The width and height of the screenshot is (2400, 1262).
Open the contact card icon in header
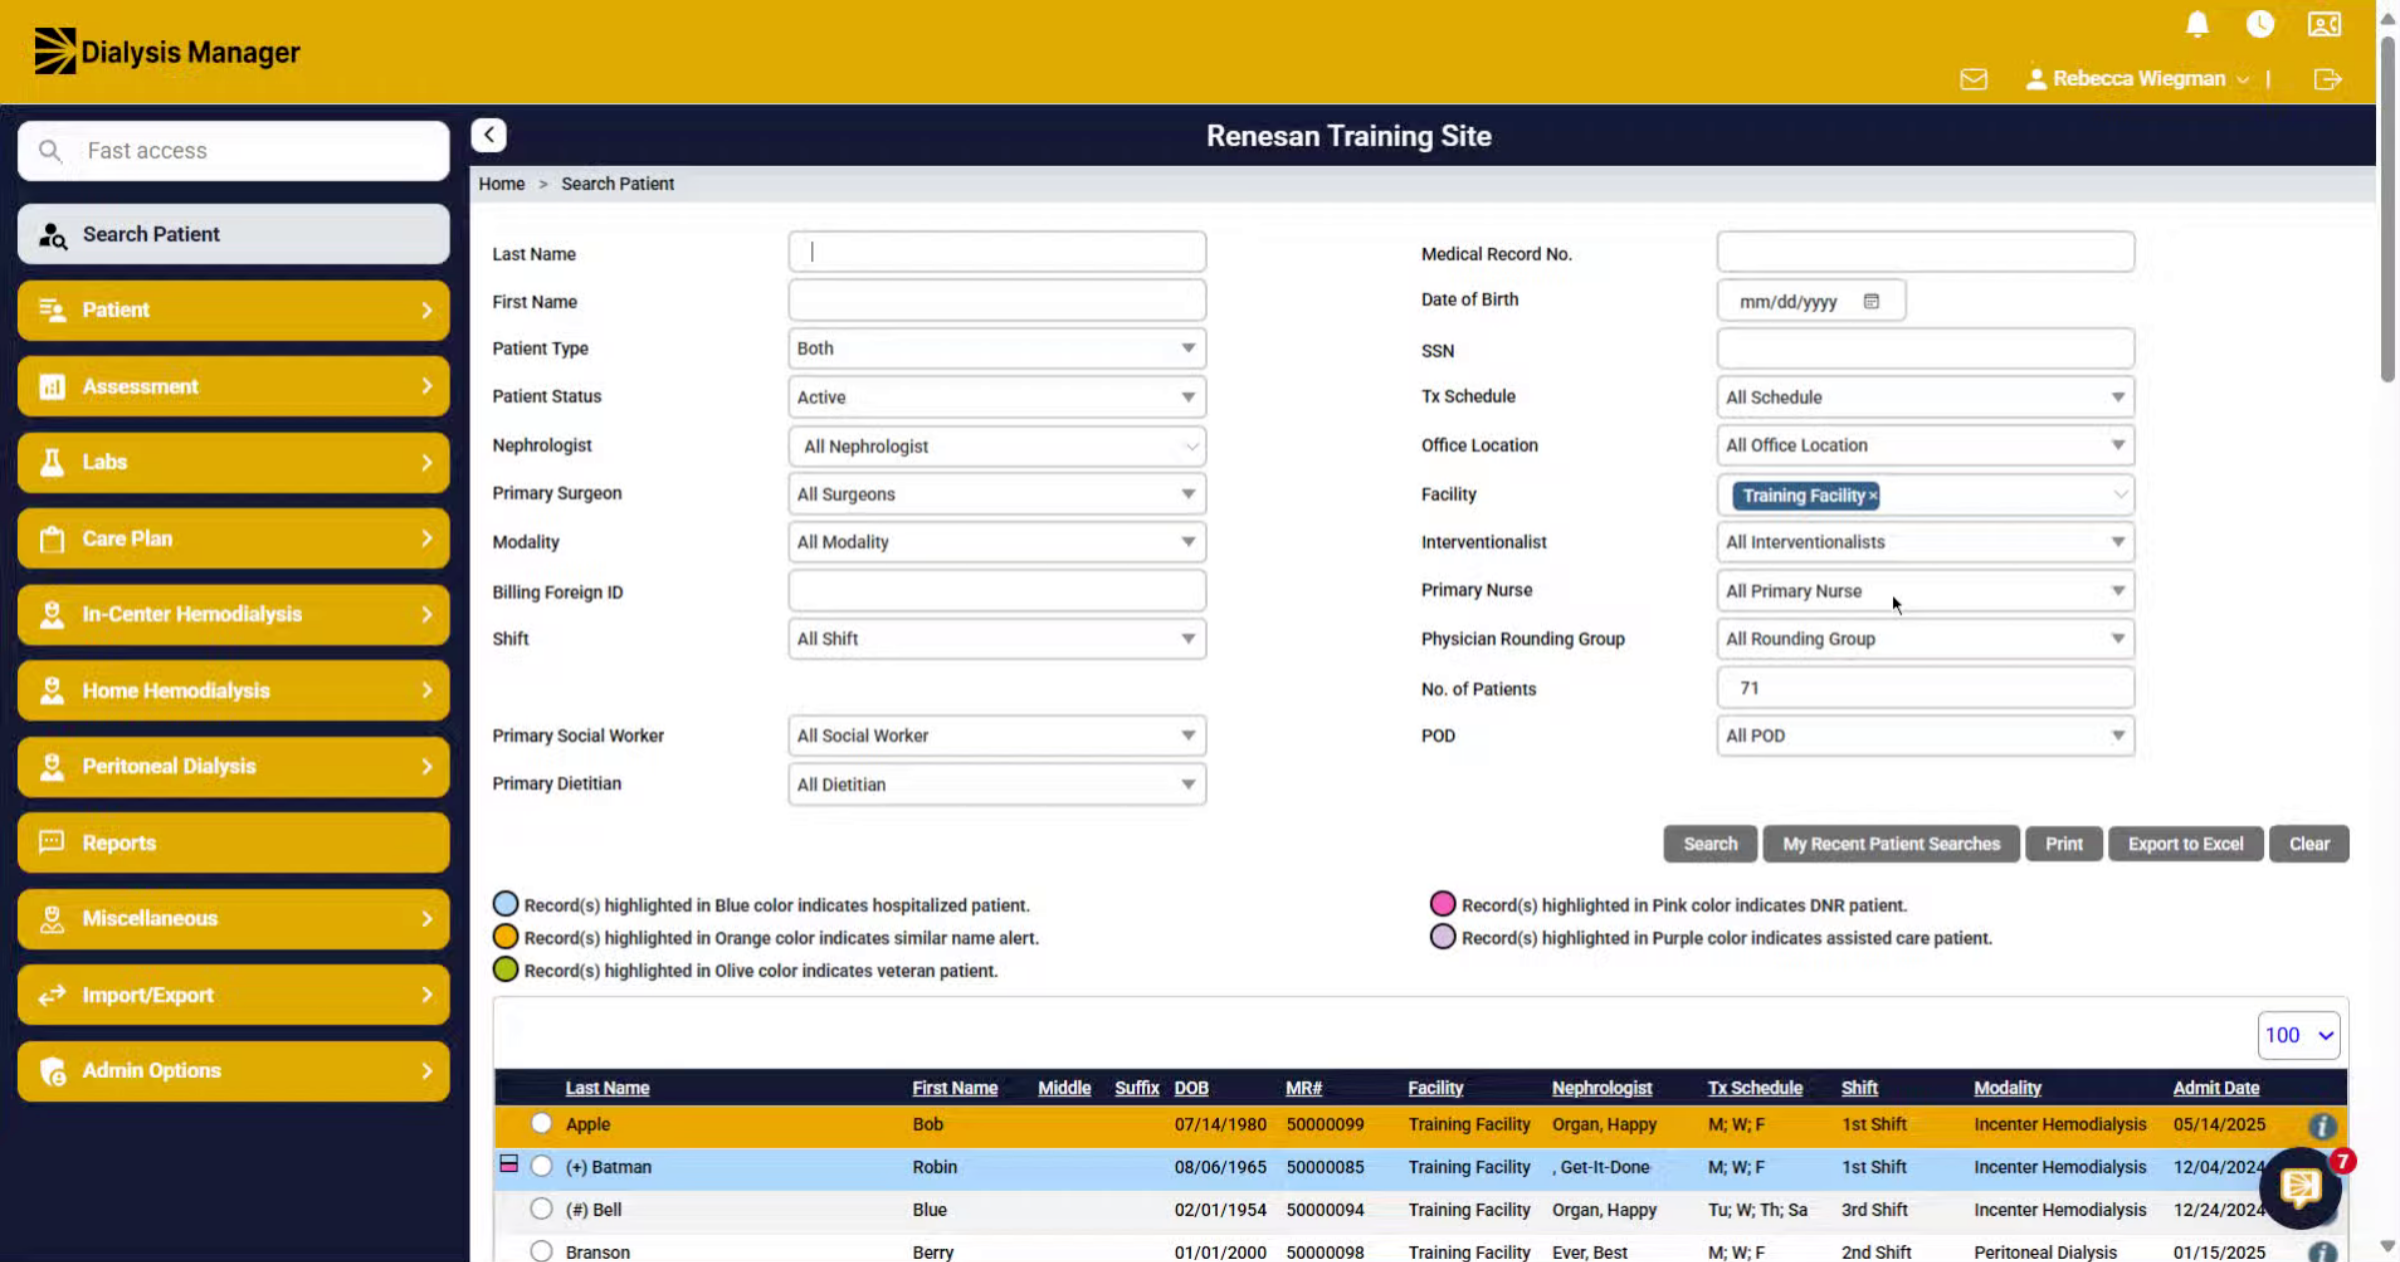pos(2324,24)
